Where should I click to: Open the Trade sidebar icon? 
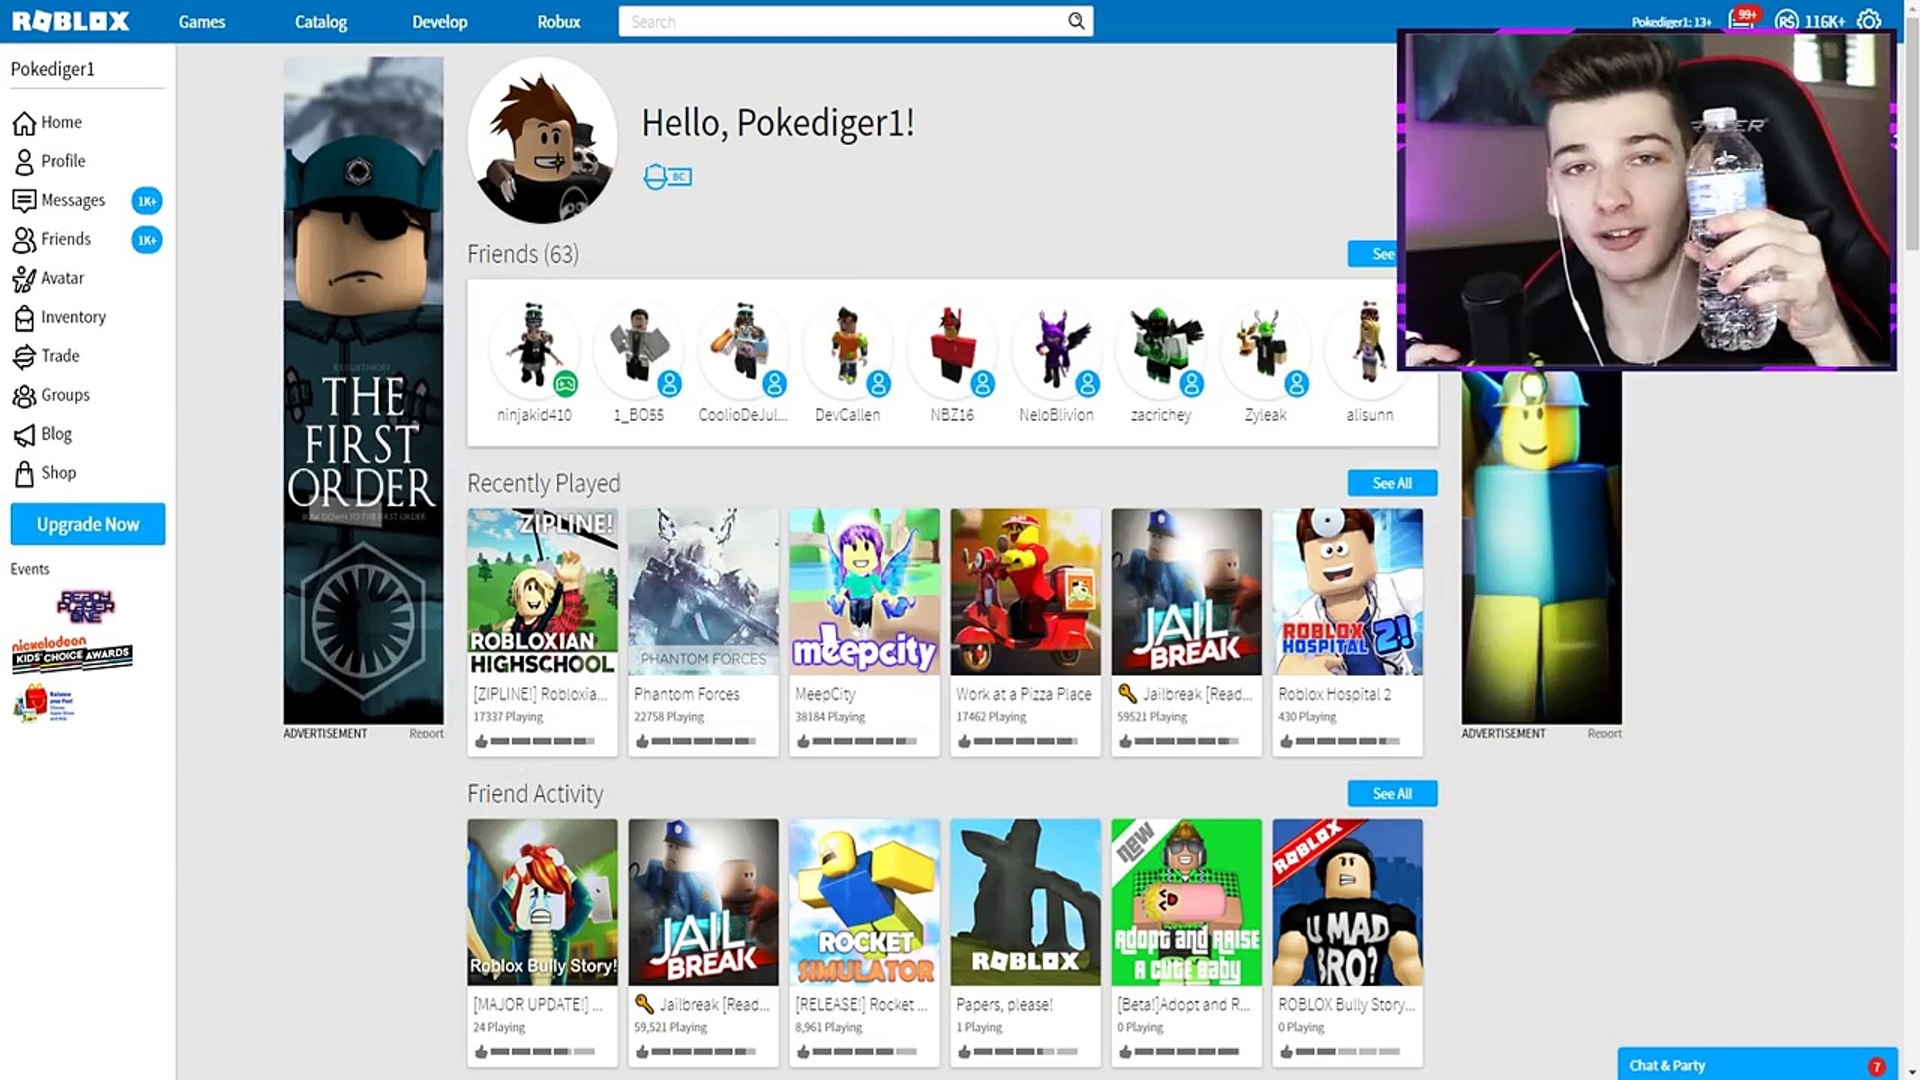click(24, 357)
